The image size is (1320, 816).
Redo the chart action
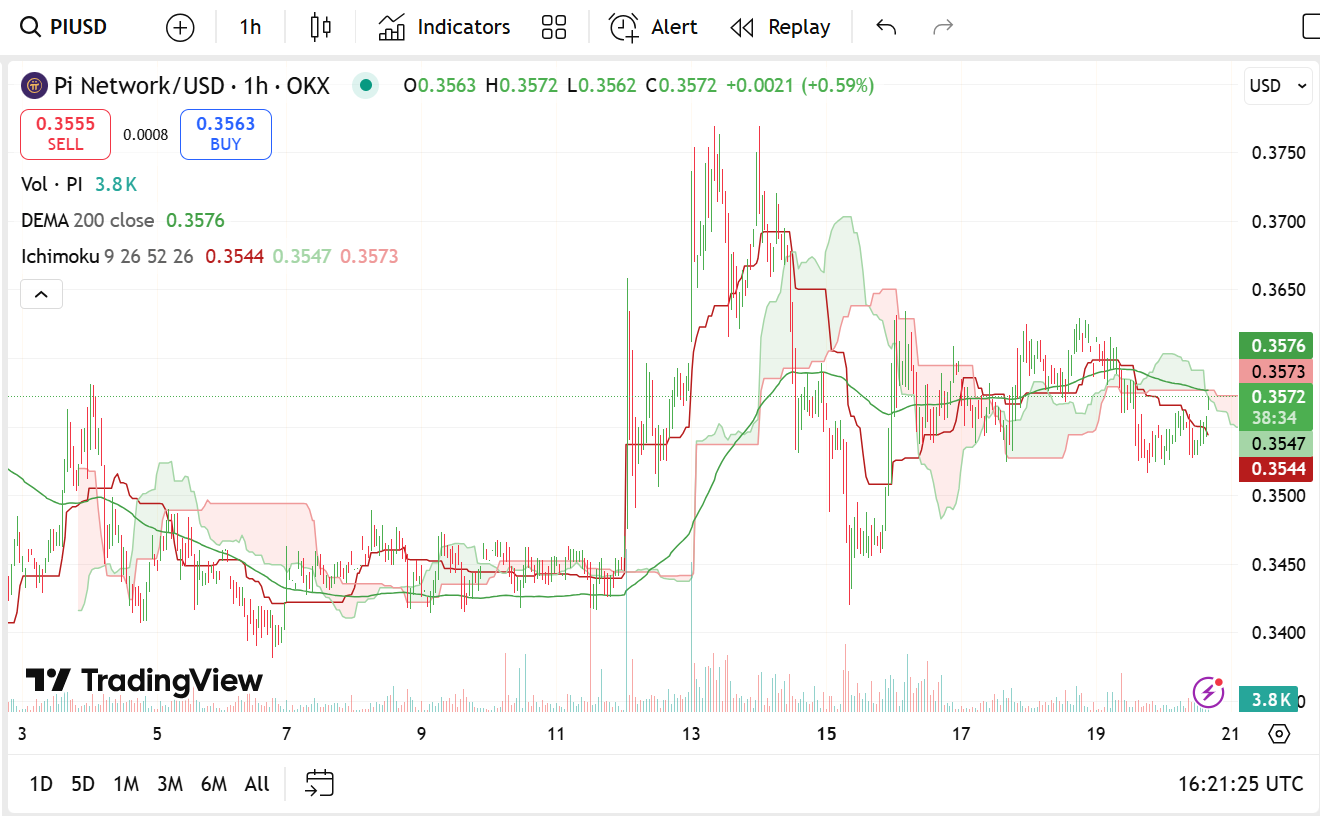coord(943,27)
